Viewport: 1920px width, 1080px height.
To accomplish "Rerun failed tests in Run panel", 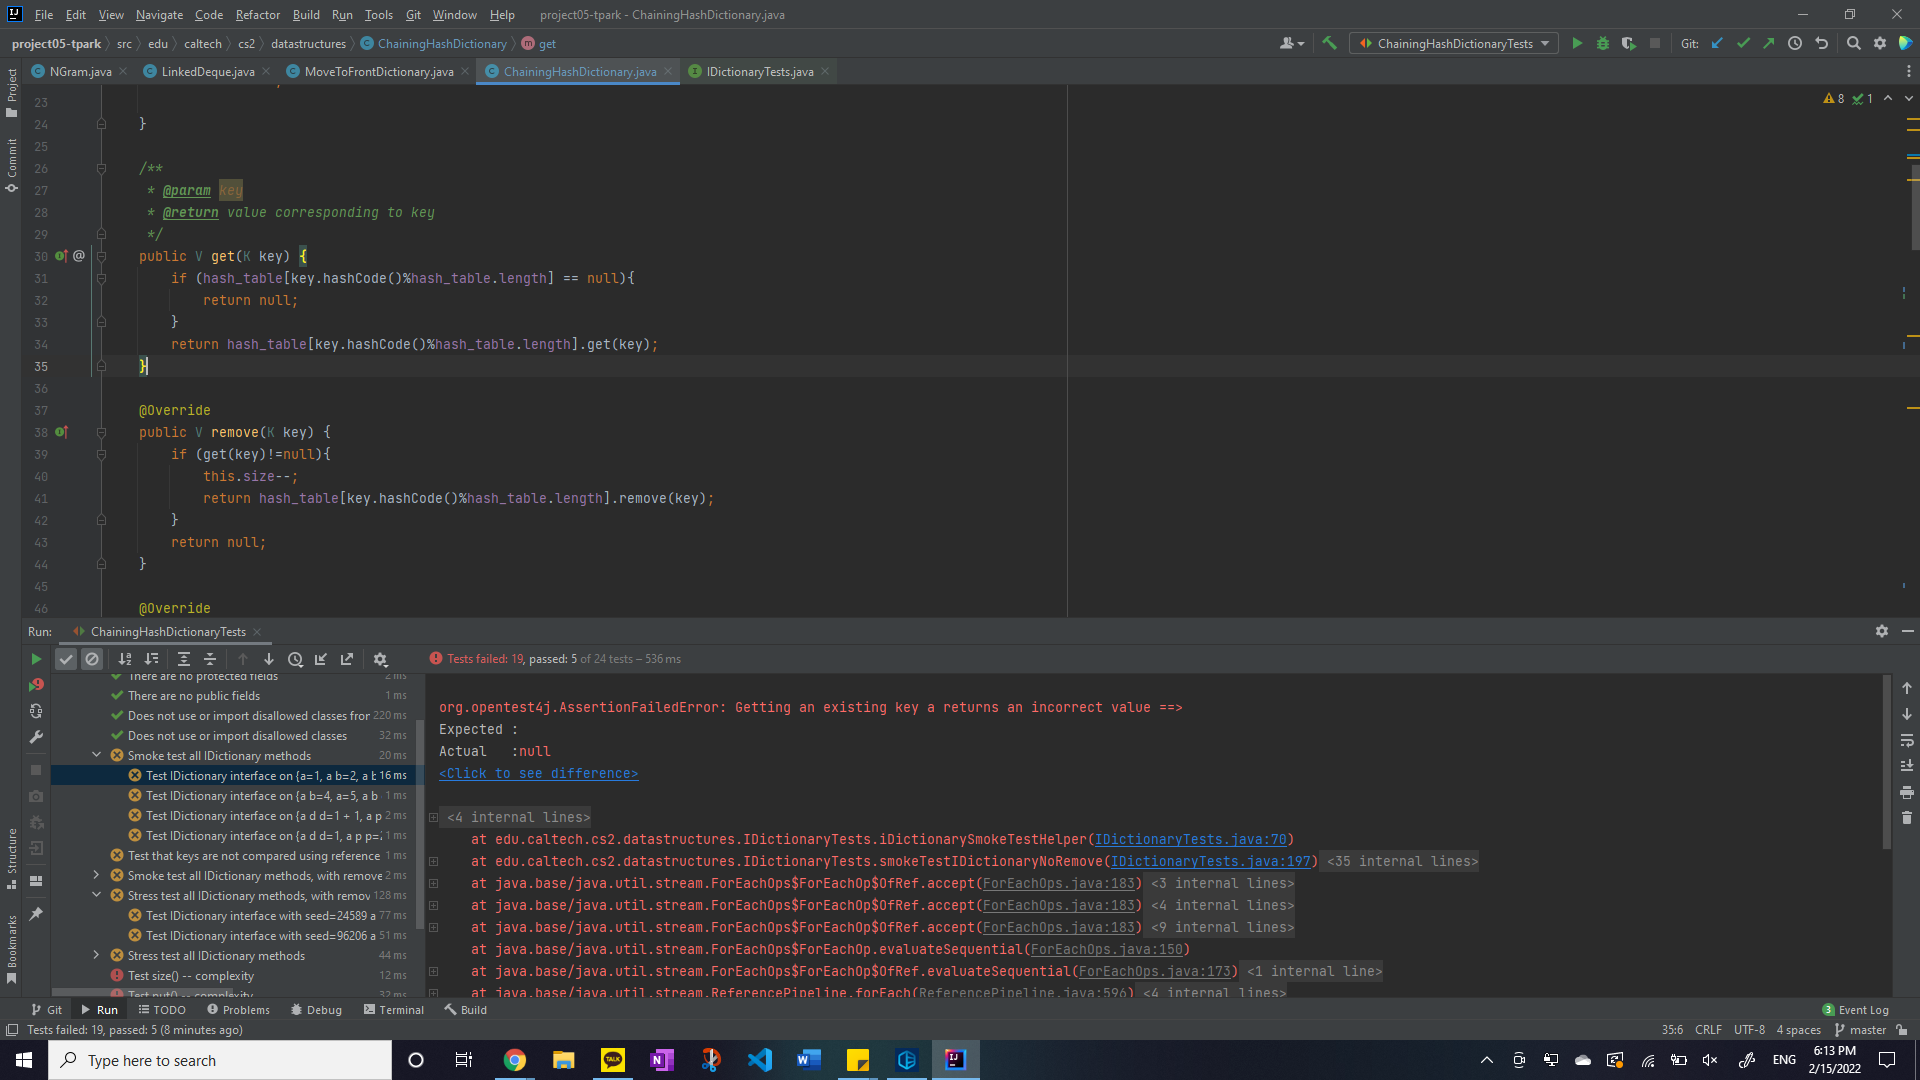I will click(x=36, y=685).
